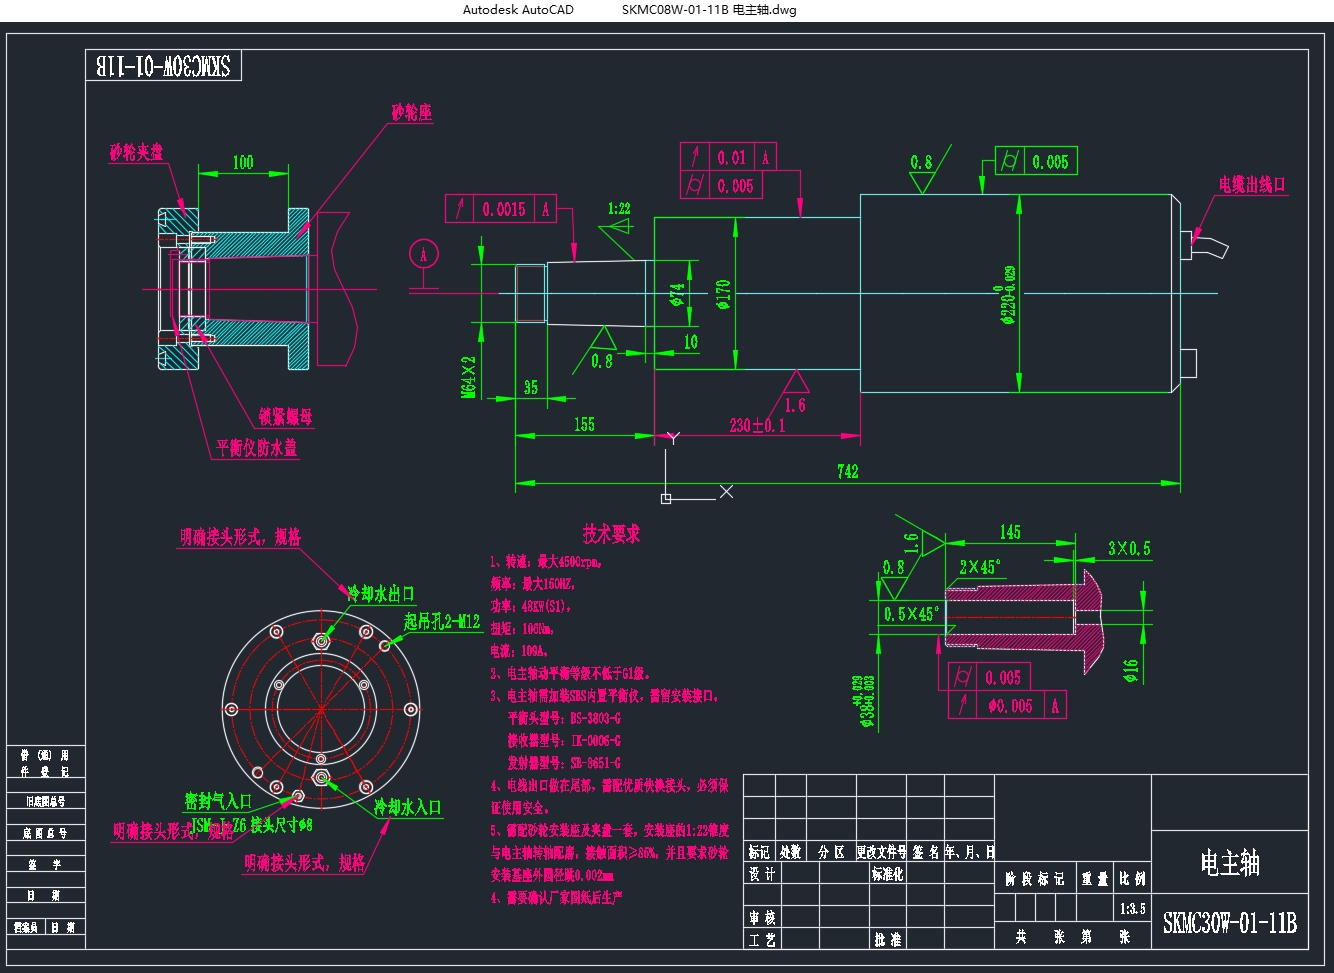This screenshot has height=973, width=1334.
Task: Select the 742 overall length dimension
Action: tap(848, 471)
